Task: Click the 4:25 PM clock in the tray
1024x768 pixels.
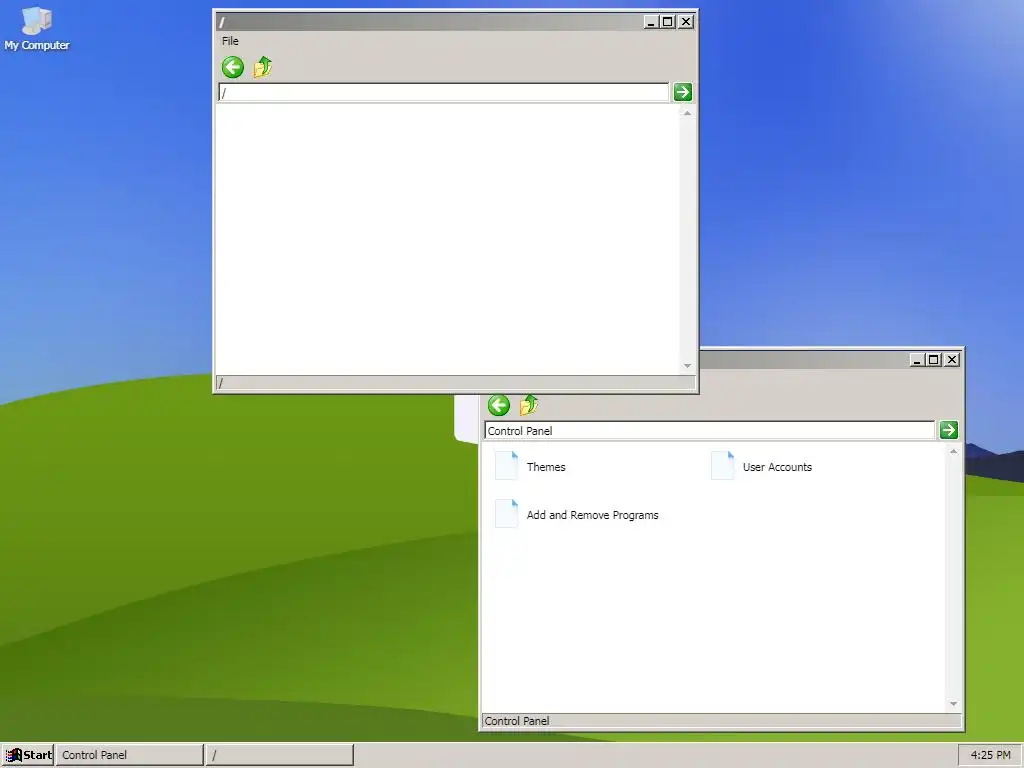Action: tap(989, 755)
